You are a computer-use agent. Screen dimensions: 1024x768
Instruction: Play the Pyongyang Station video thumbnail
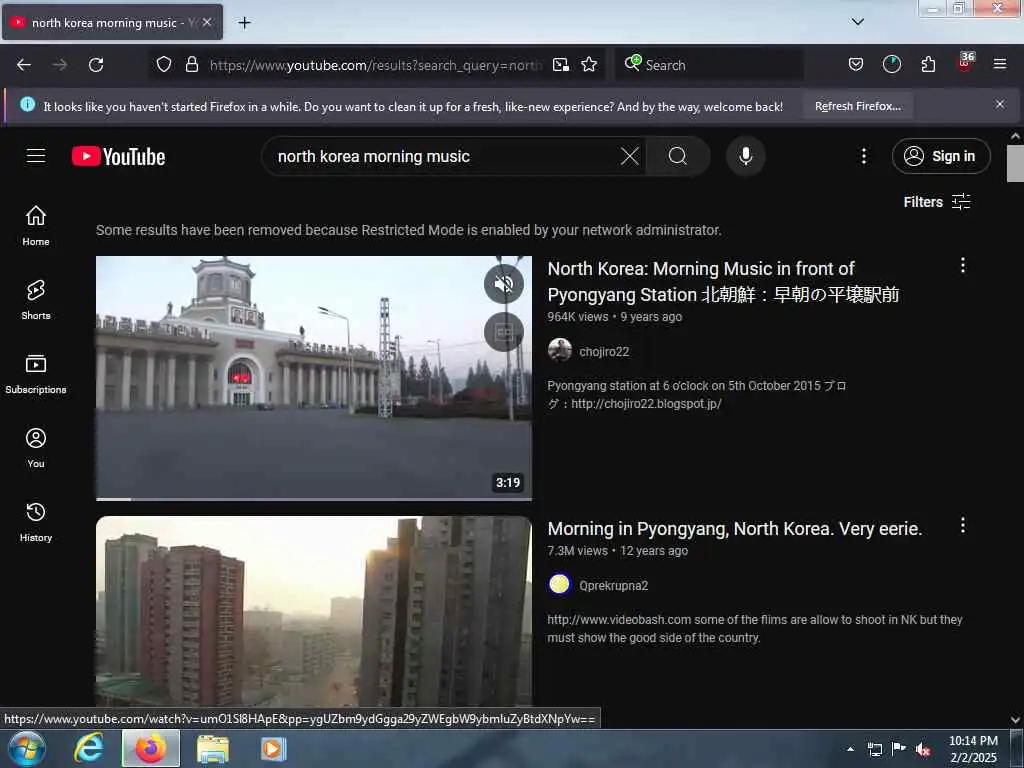pos(313,377)
